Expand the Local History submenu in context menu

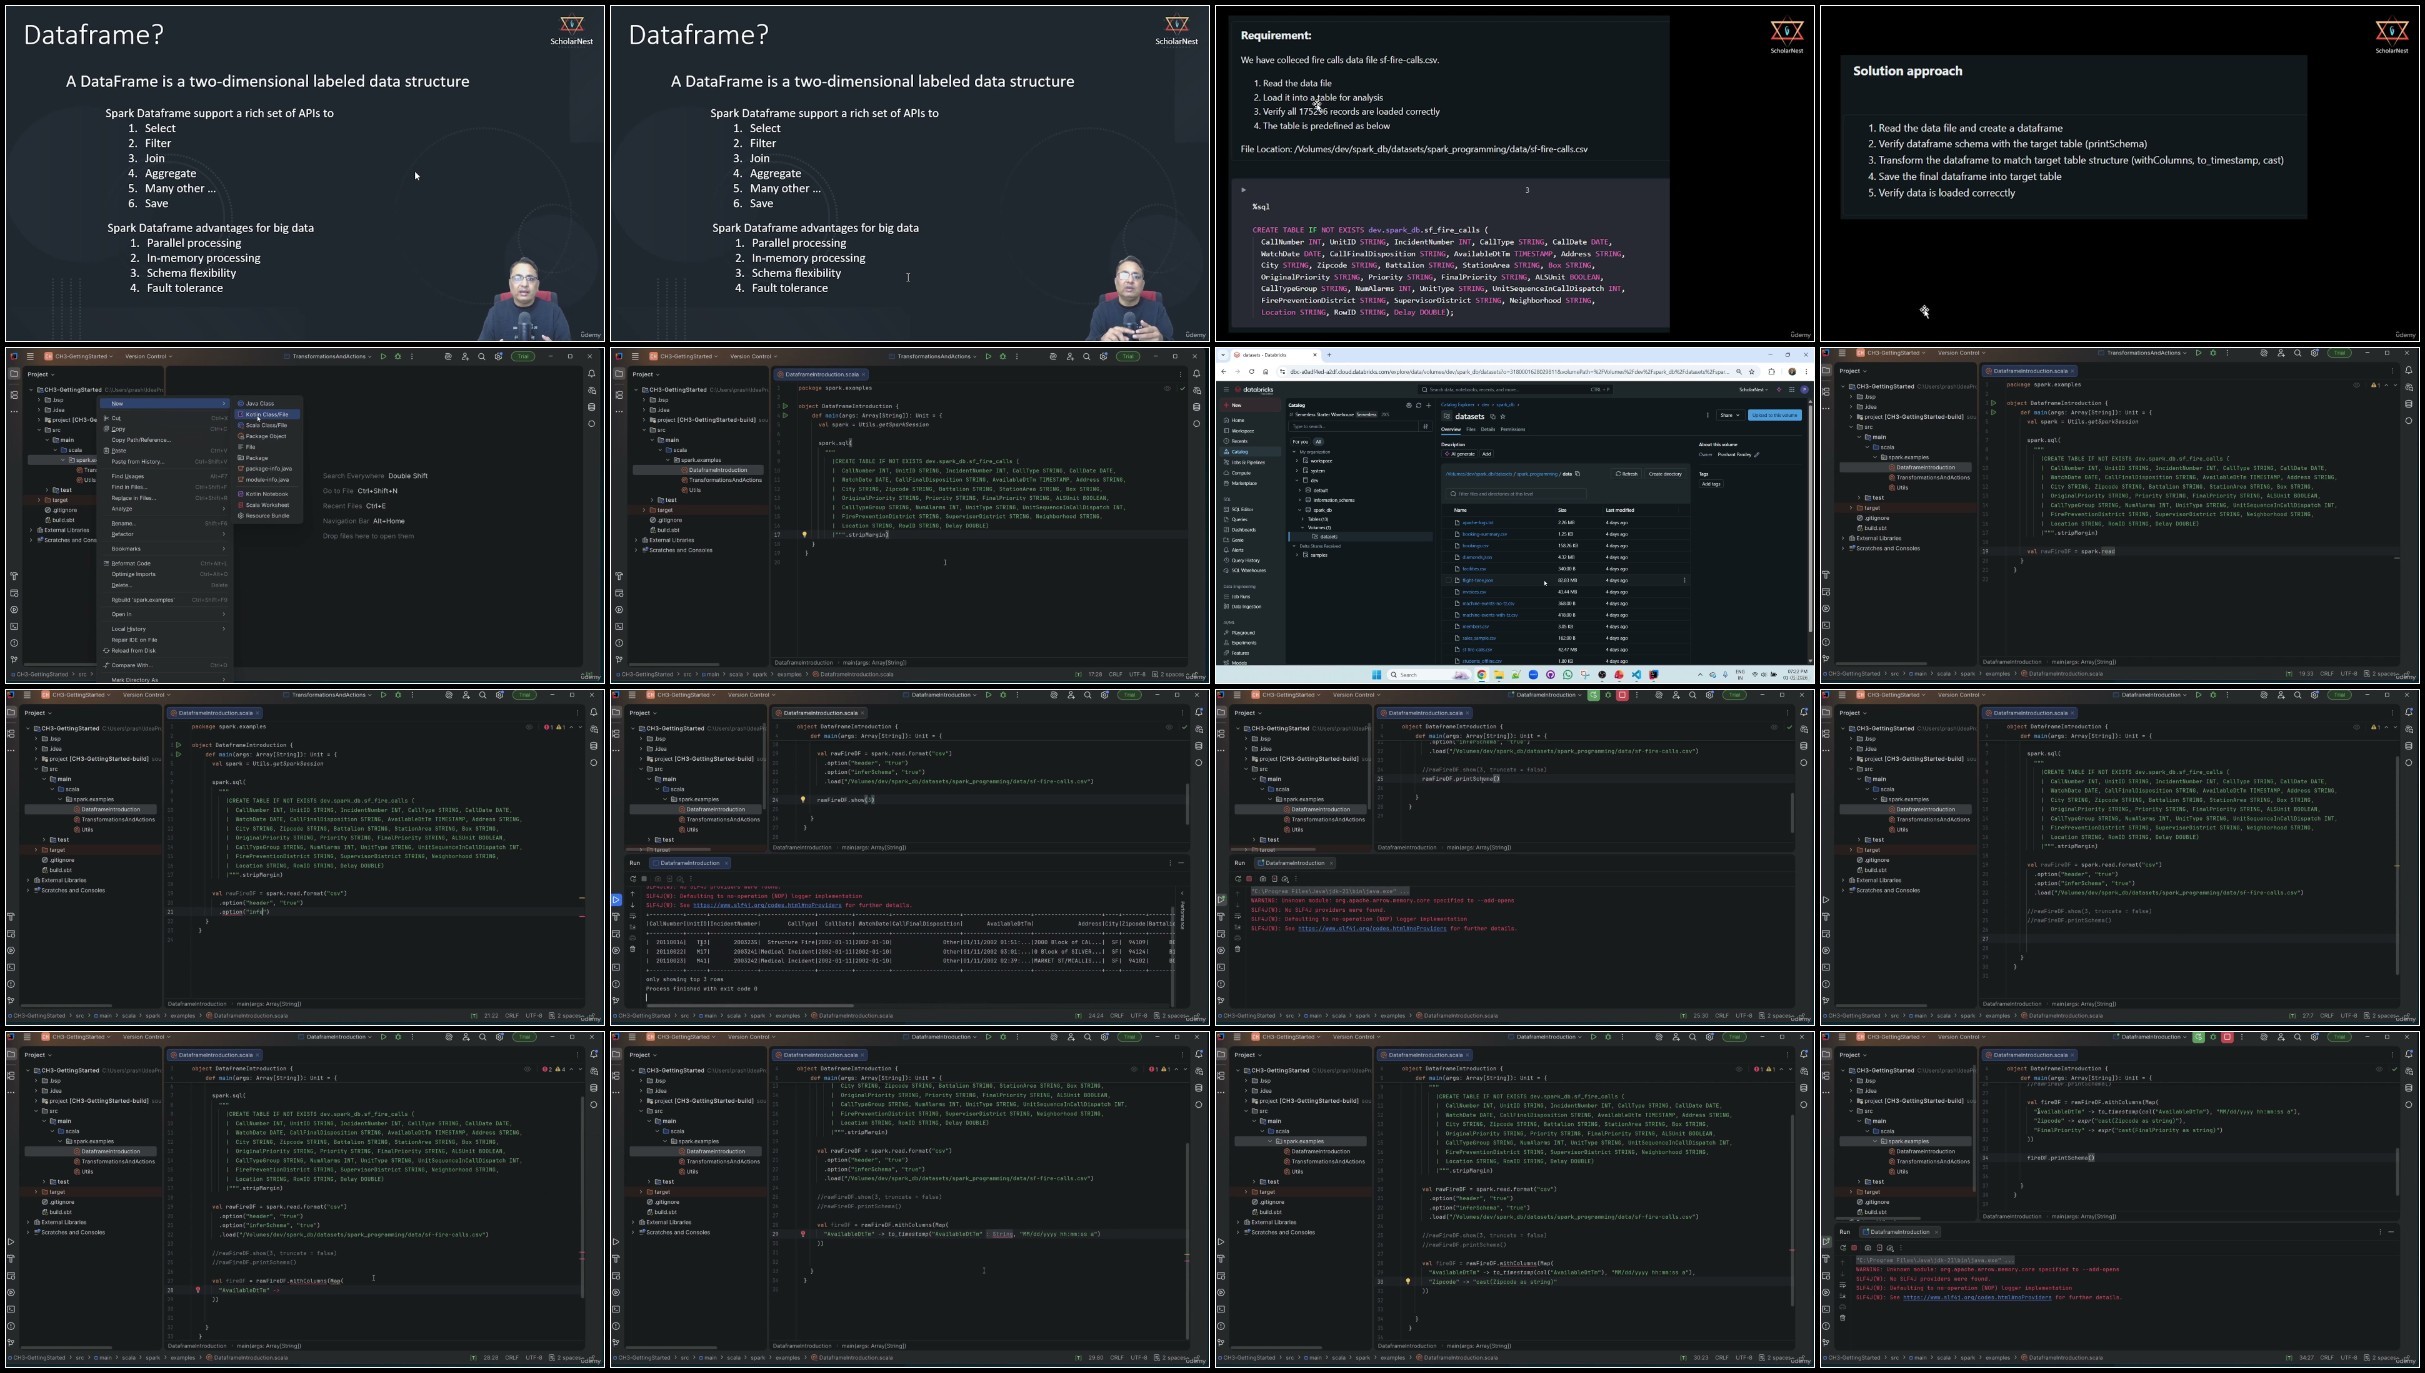[x=130, y=629]
